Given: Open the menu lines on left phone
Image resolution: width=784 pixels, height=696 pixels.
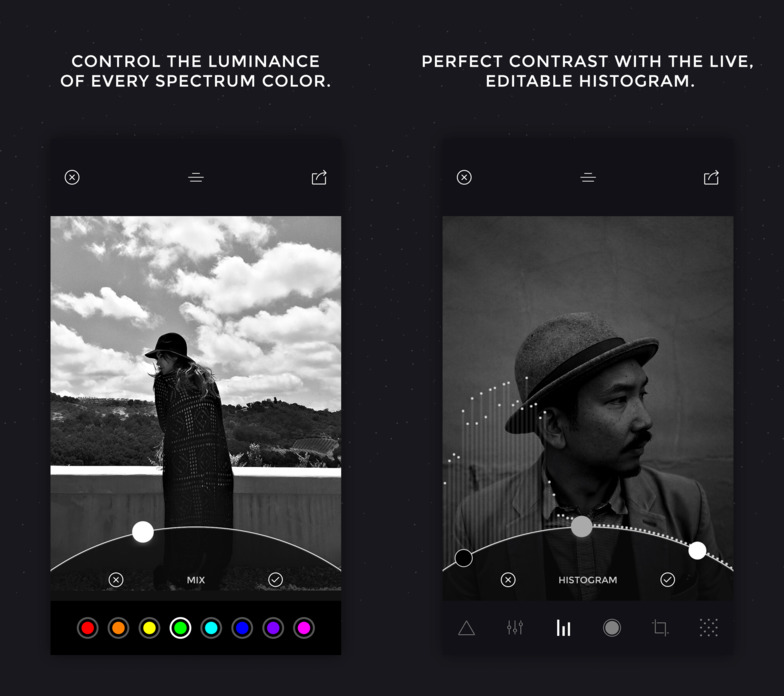Looking at the screenshot, I should pos(196,177).
